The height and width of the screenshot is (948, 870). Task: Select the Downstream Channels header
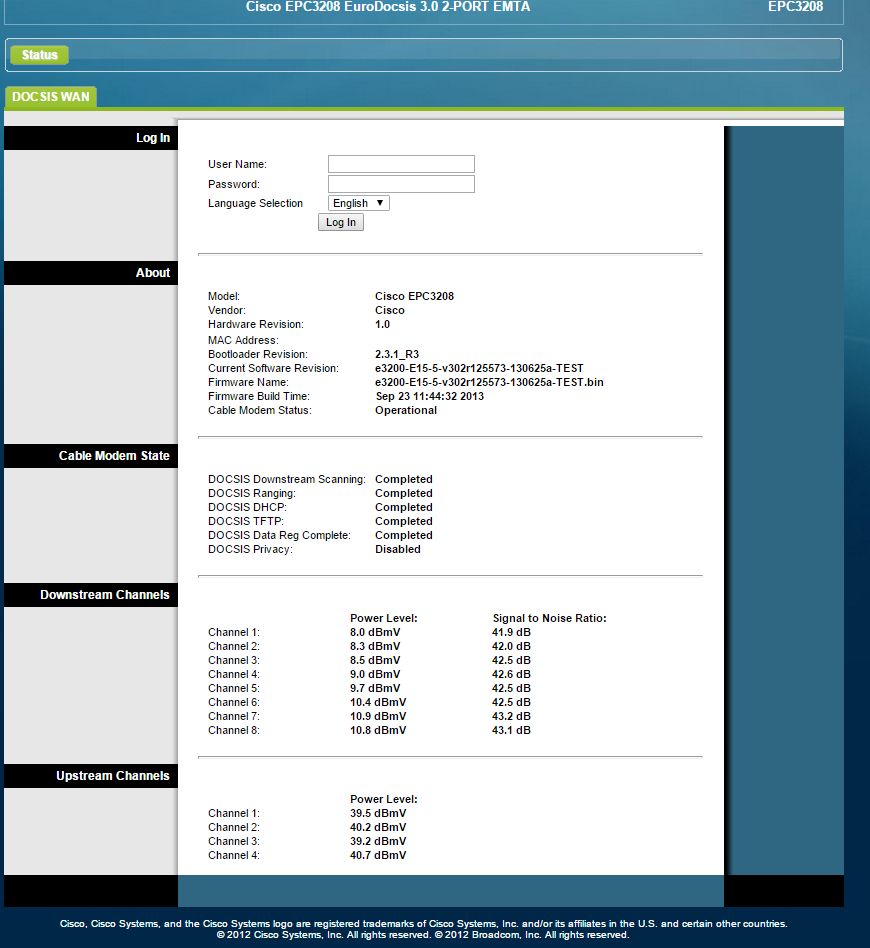coord(91,595)
